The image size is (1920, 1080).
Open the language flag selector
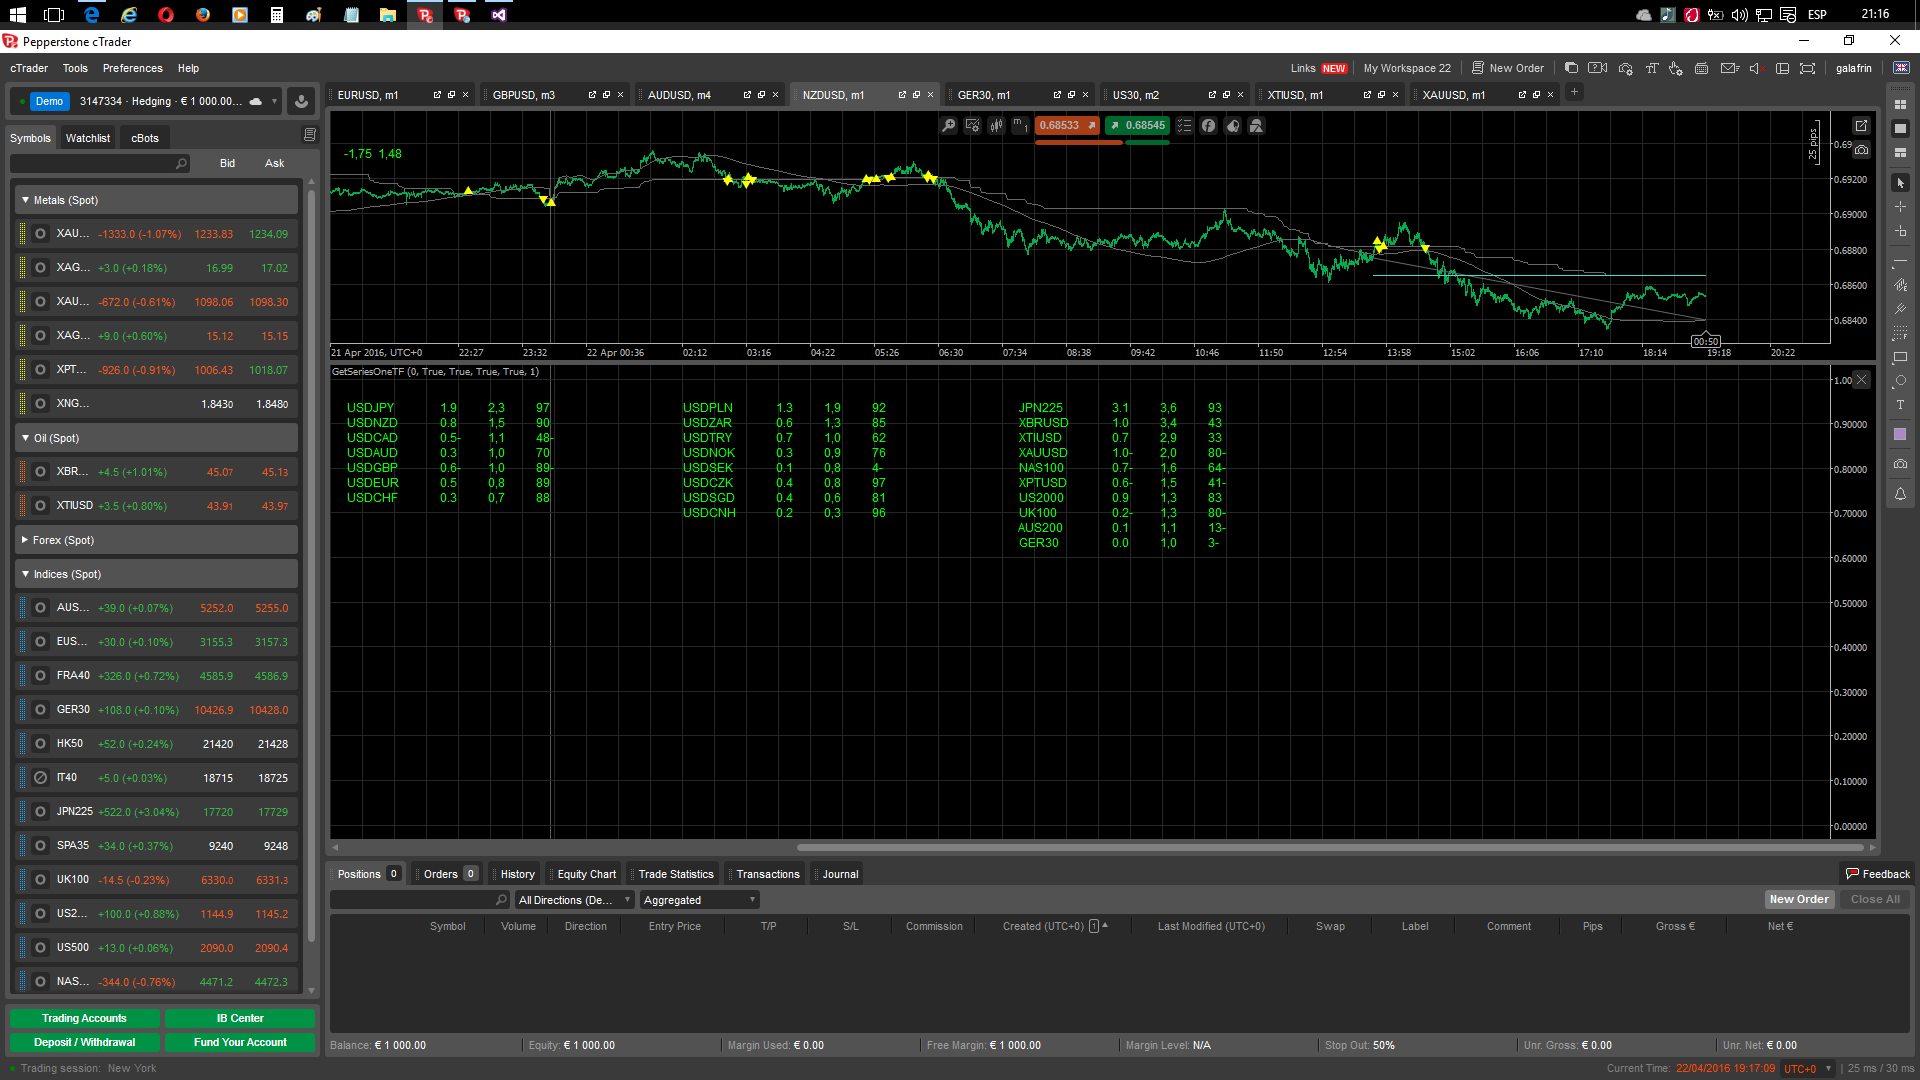point(1901,68)
